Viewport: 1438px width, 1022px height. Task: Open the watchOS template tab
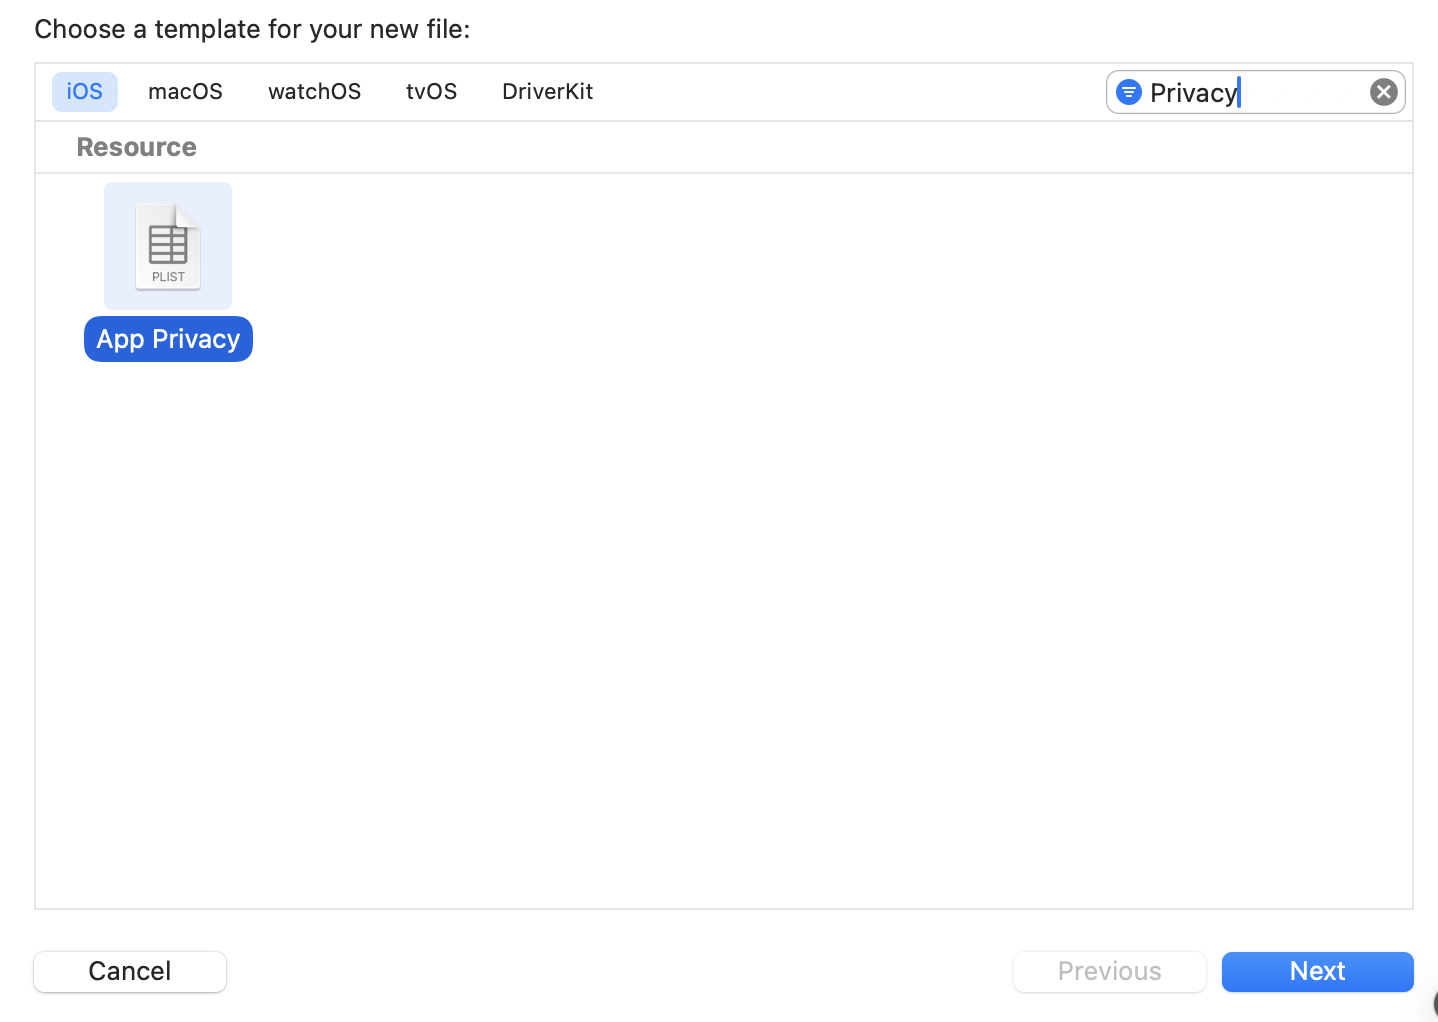(314, 92)
